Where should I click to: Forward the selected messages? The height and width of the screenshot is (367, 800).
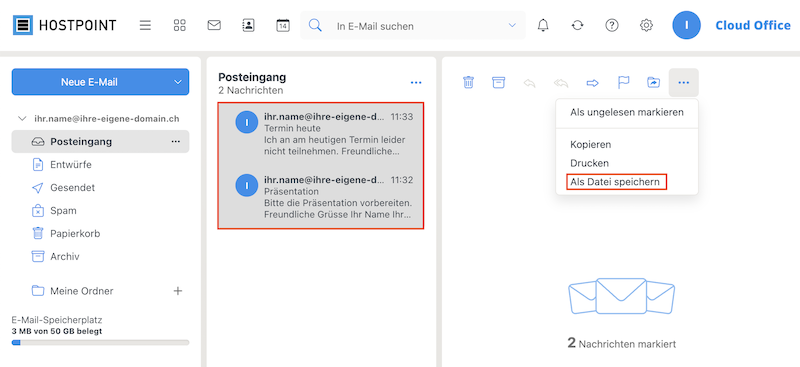(x=592, y=83)
